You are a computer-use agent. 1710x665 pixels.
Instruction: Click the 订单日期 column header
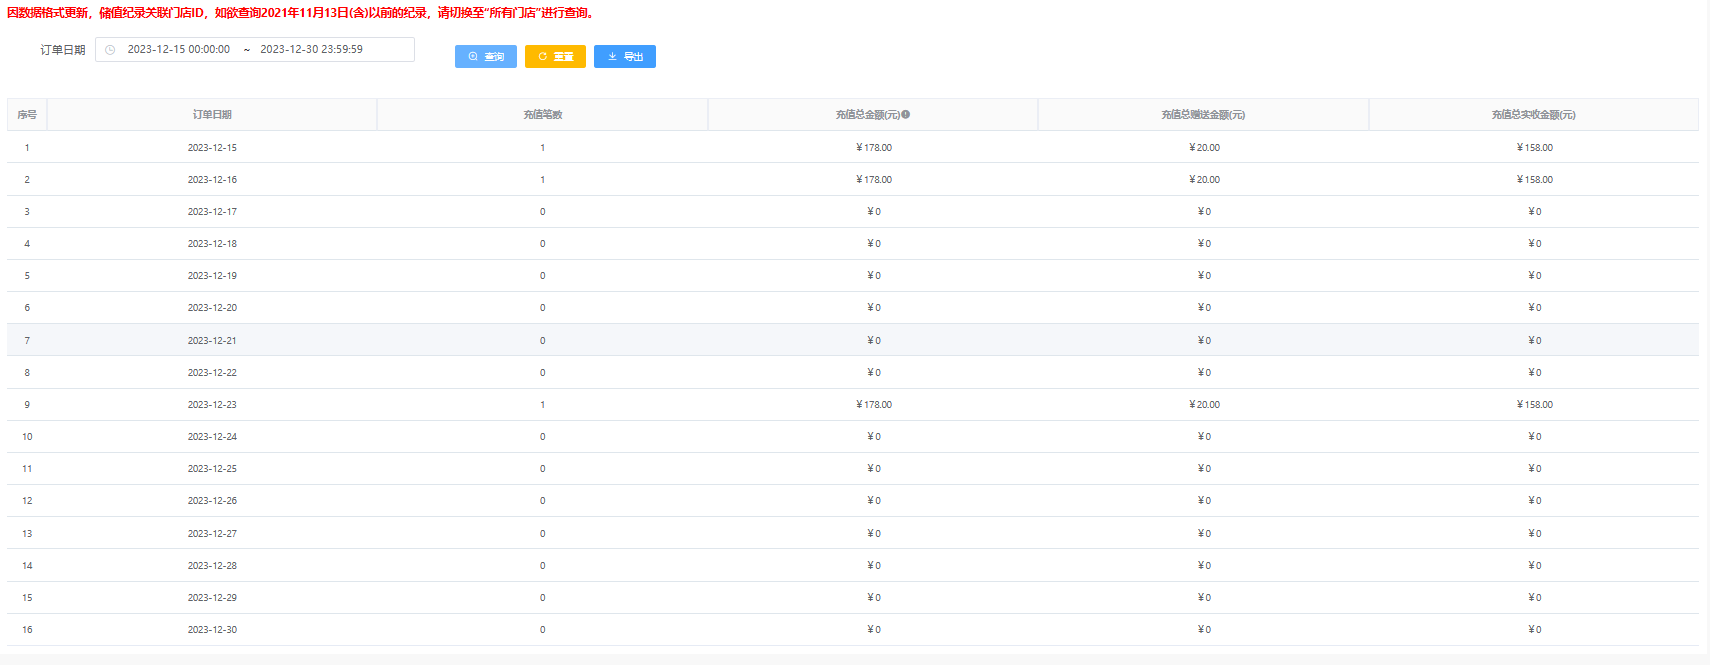tap(212, 115)
